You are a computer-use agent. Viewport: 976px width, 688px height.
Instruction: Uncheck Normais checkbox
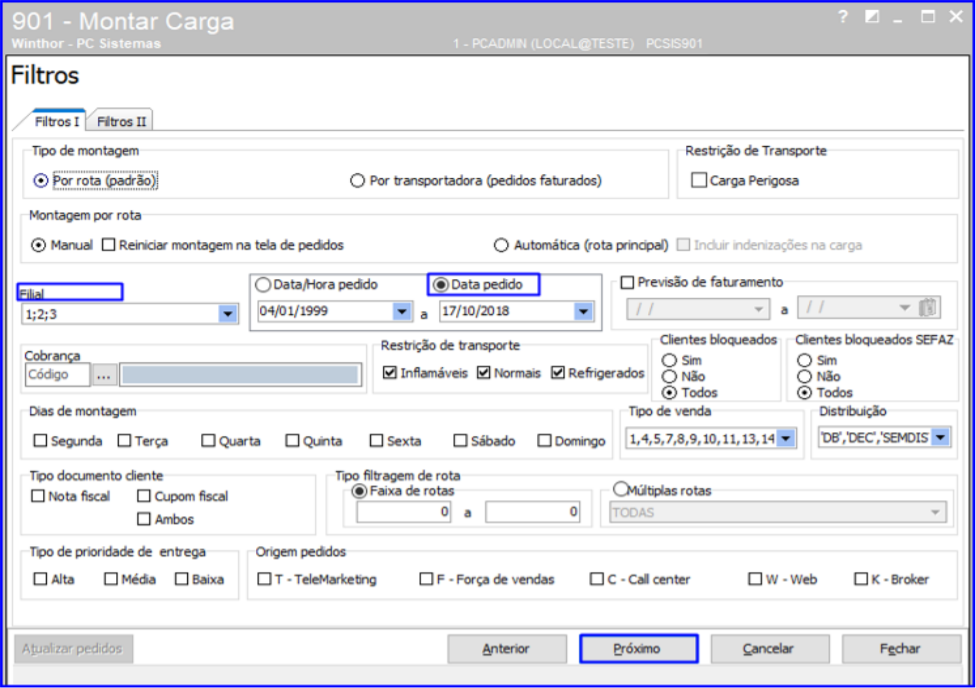tap(484, 372)
